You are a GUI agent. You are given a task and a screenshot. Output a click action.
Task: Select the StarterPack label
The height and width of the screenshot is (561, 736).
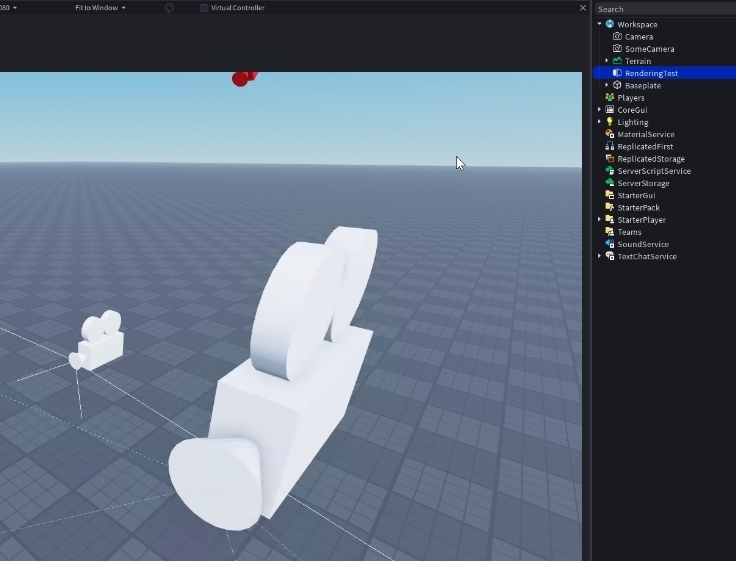[x=638, y=207]
